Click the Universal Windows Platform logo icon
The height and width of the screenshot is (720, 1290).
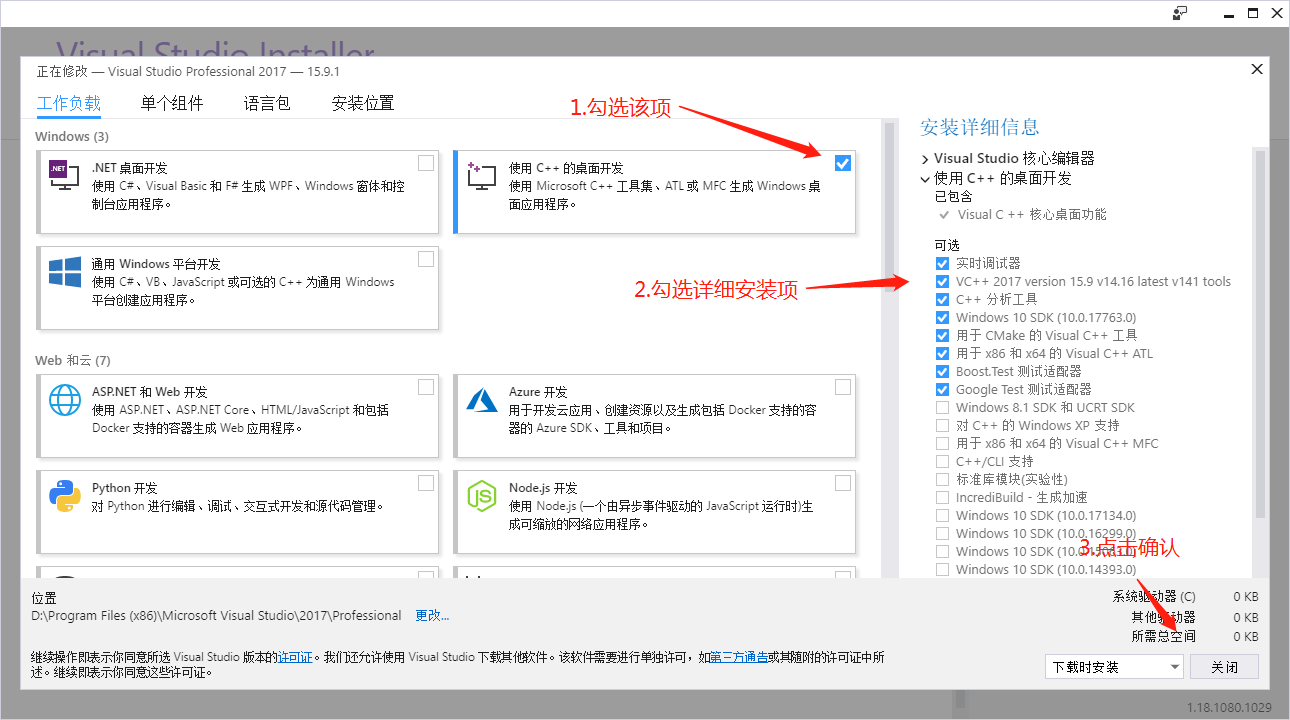(64, 272)
